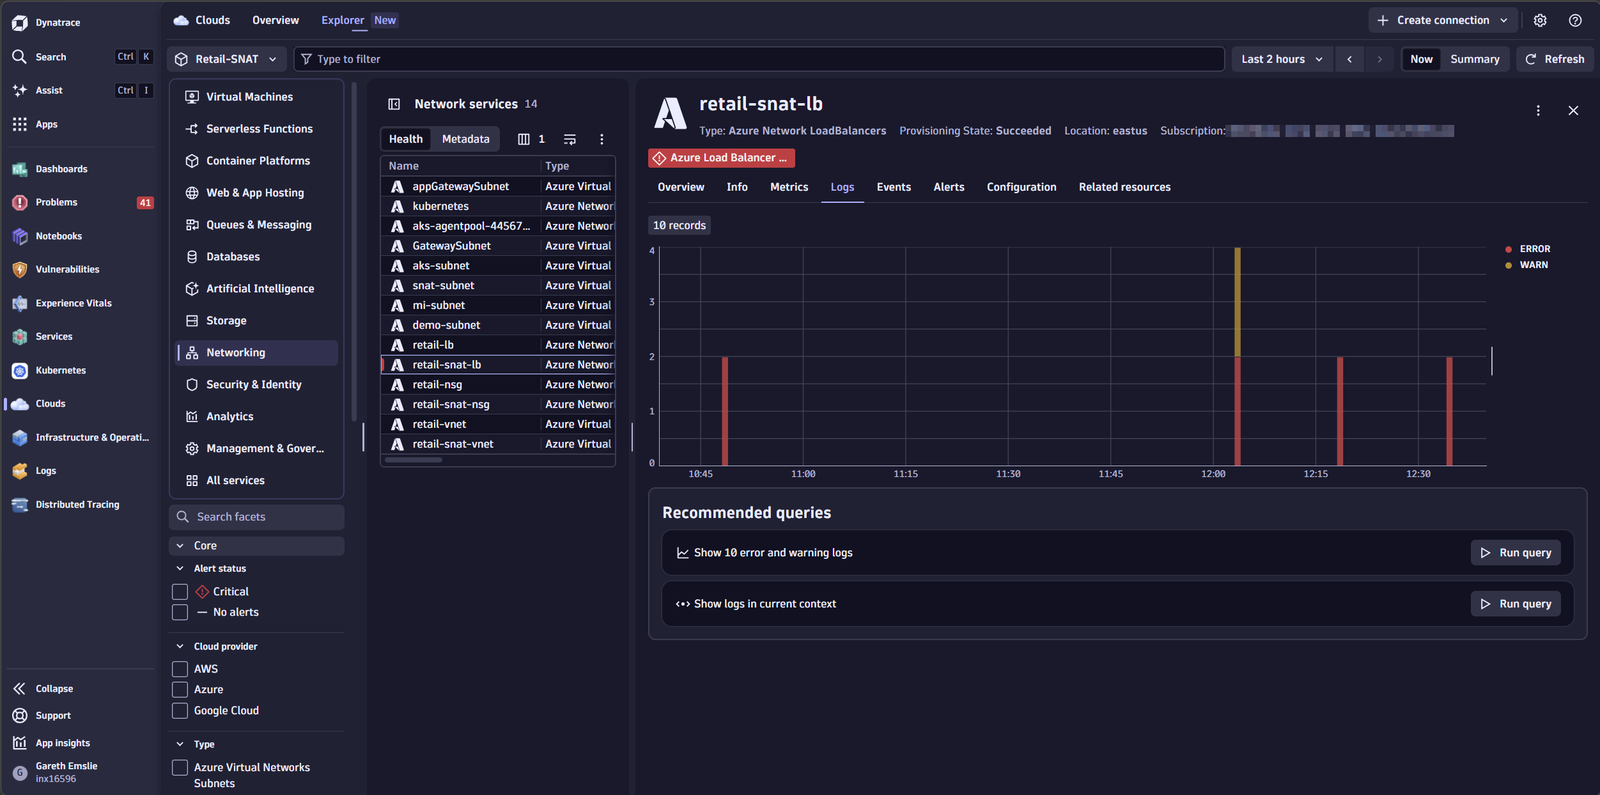Click the horizontal scrollbar under services table
Image resolution: width=1600 pixels, height=795 pixels.
(x=413, y=460)
